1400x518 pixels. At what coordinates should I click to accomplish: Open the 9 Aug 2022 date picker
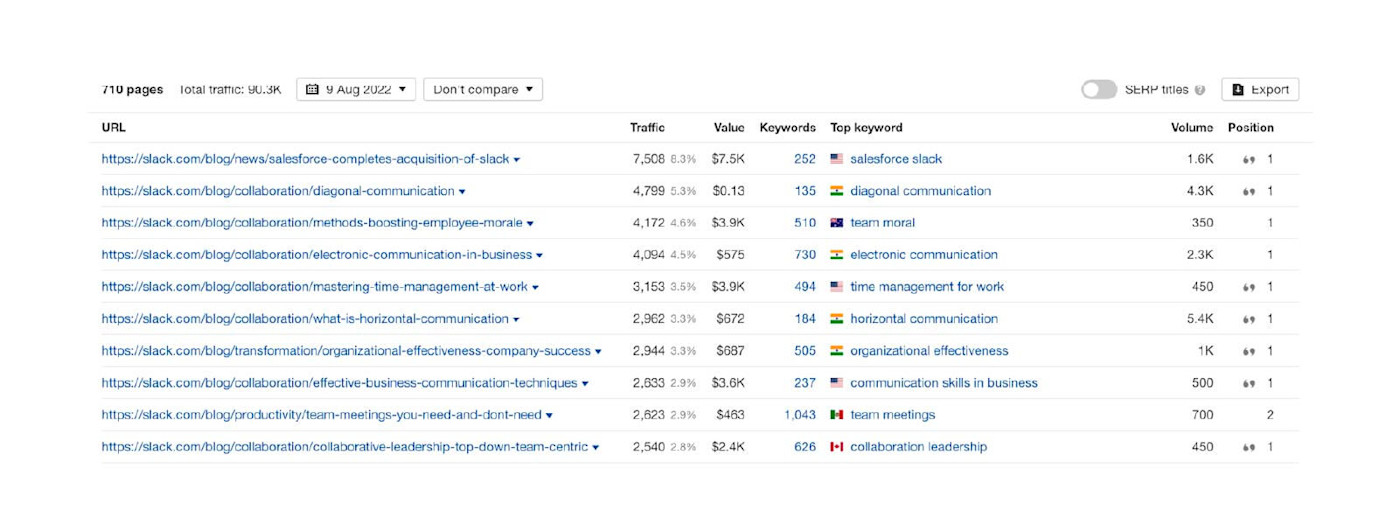(x=356, y=89)
